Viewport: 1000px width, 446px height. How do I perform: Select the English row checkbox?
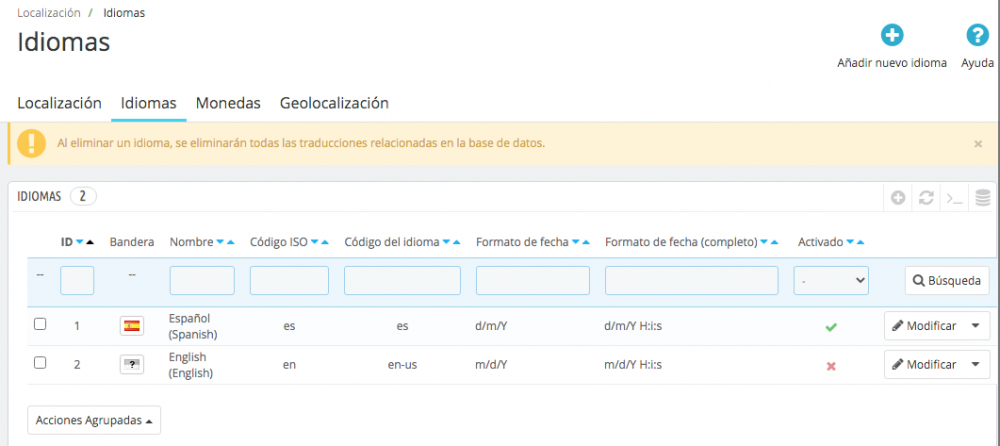40,363
